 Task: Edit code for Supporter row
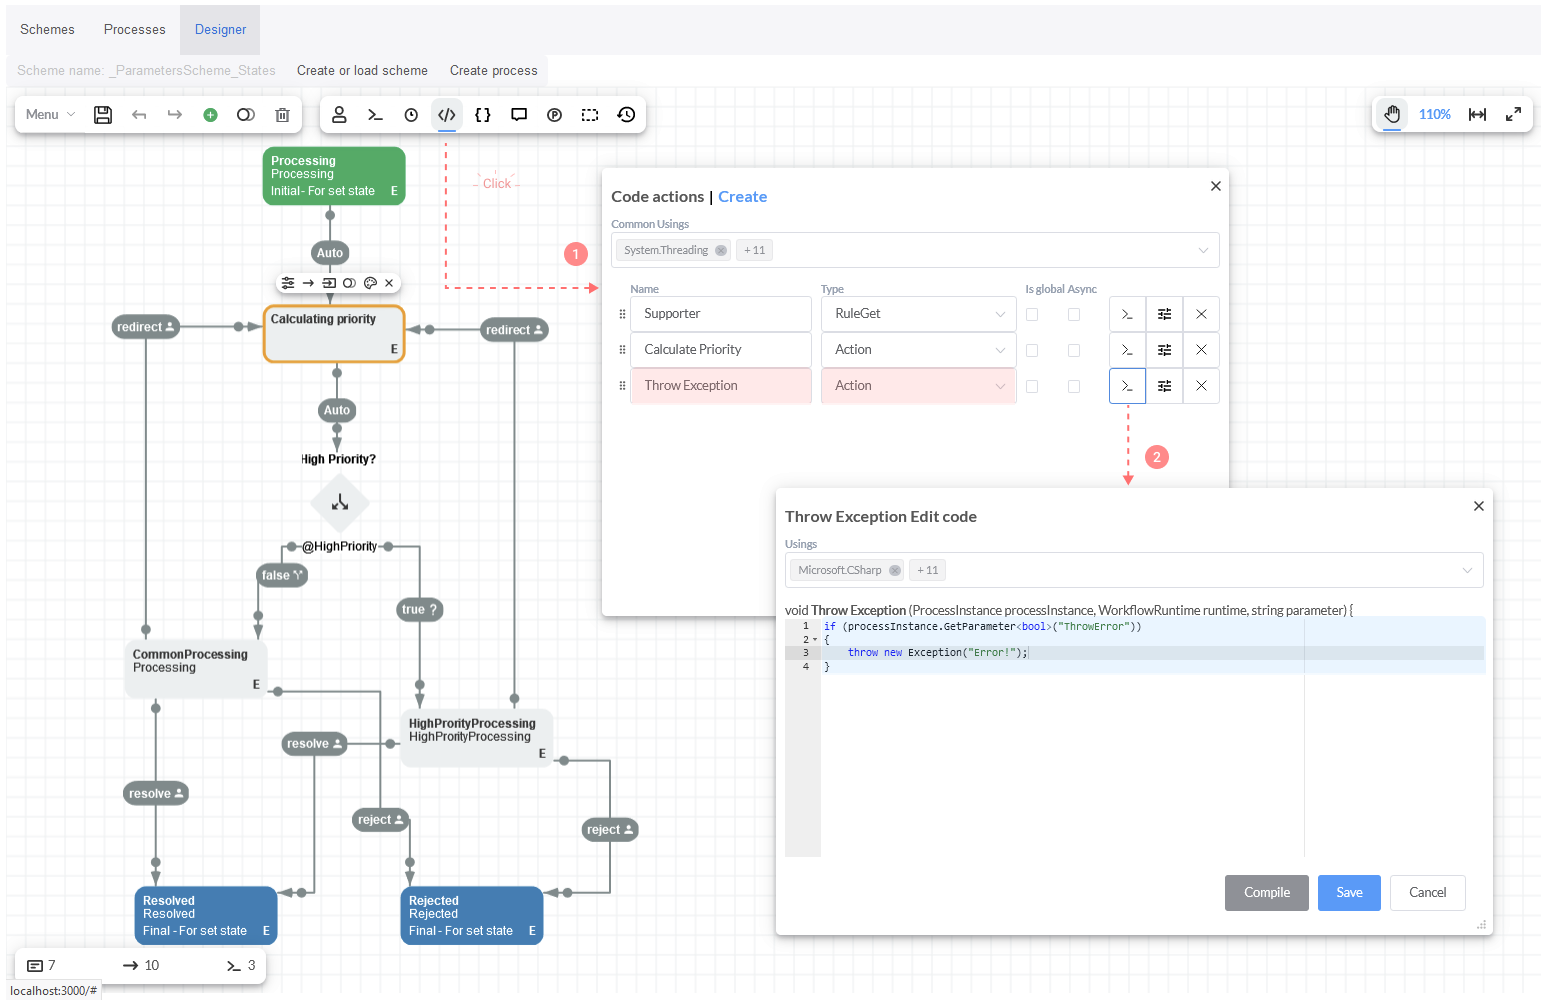1127,314
